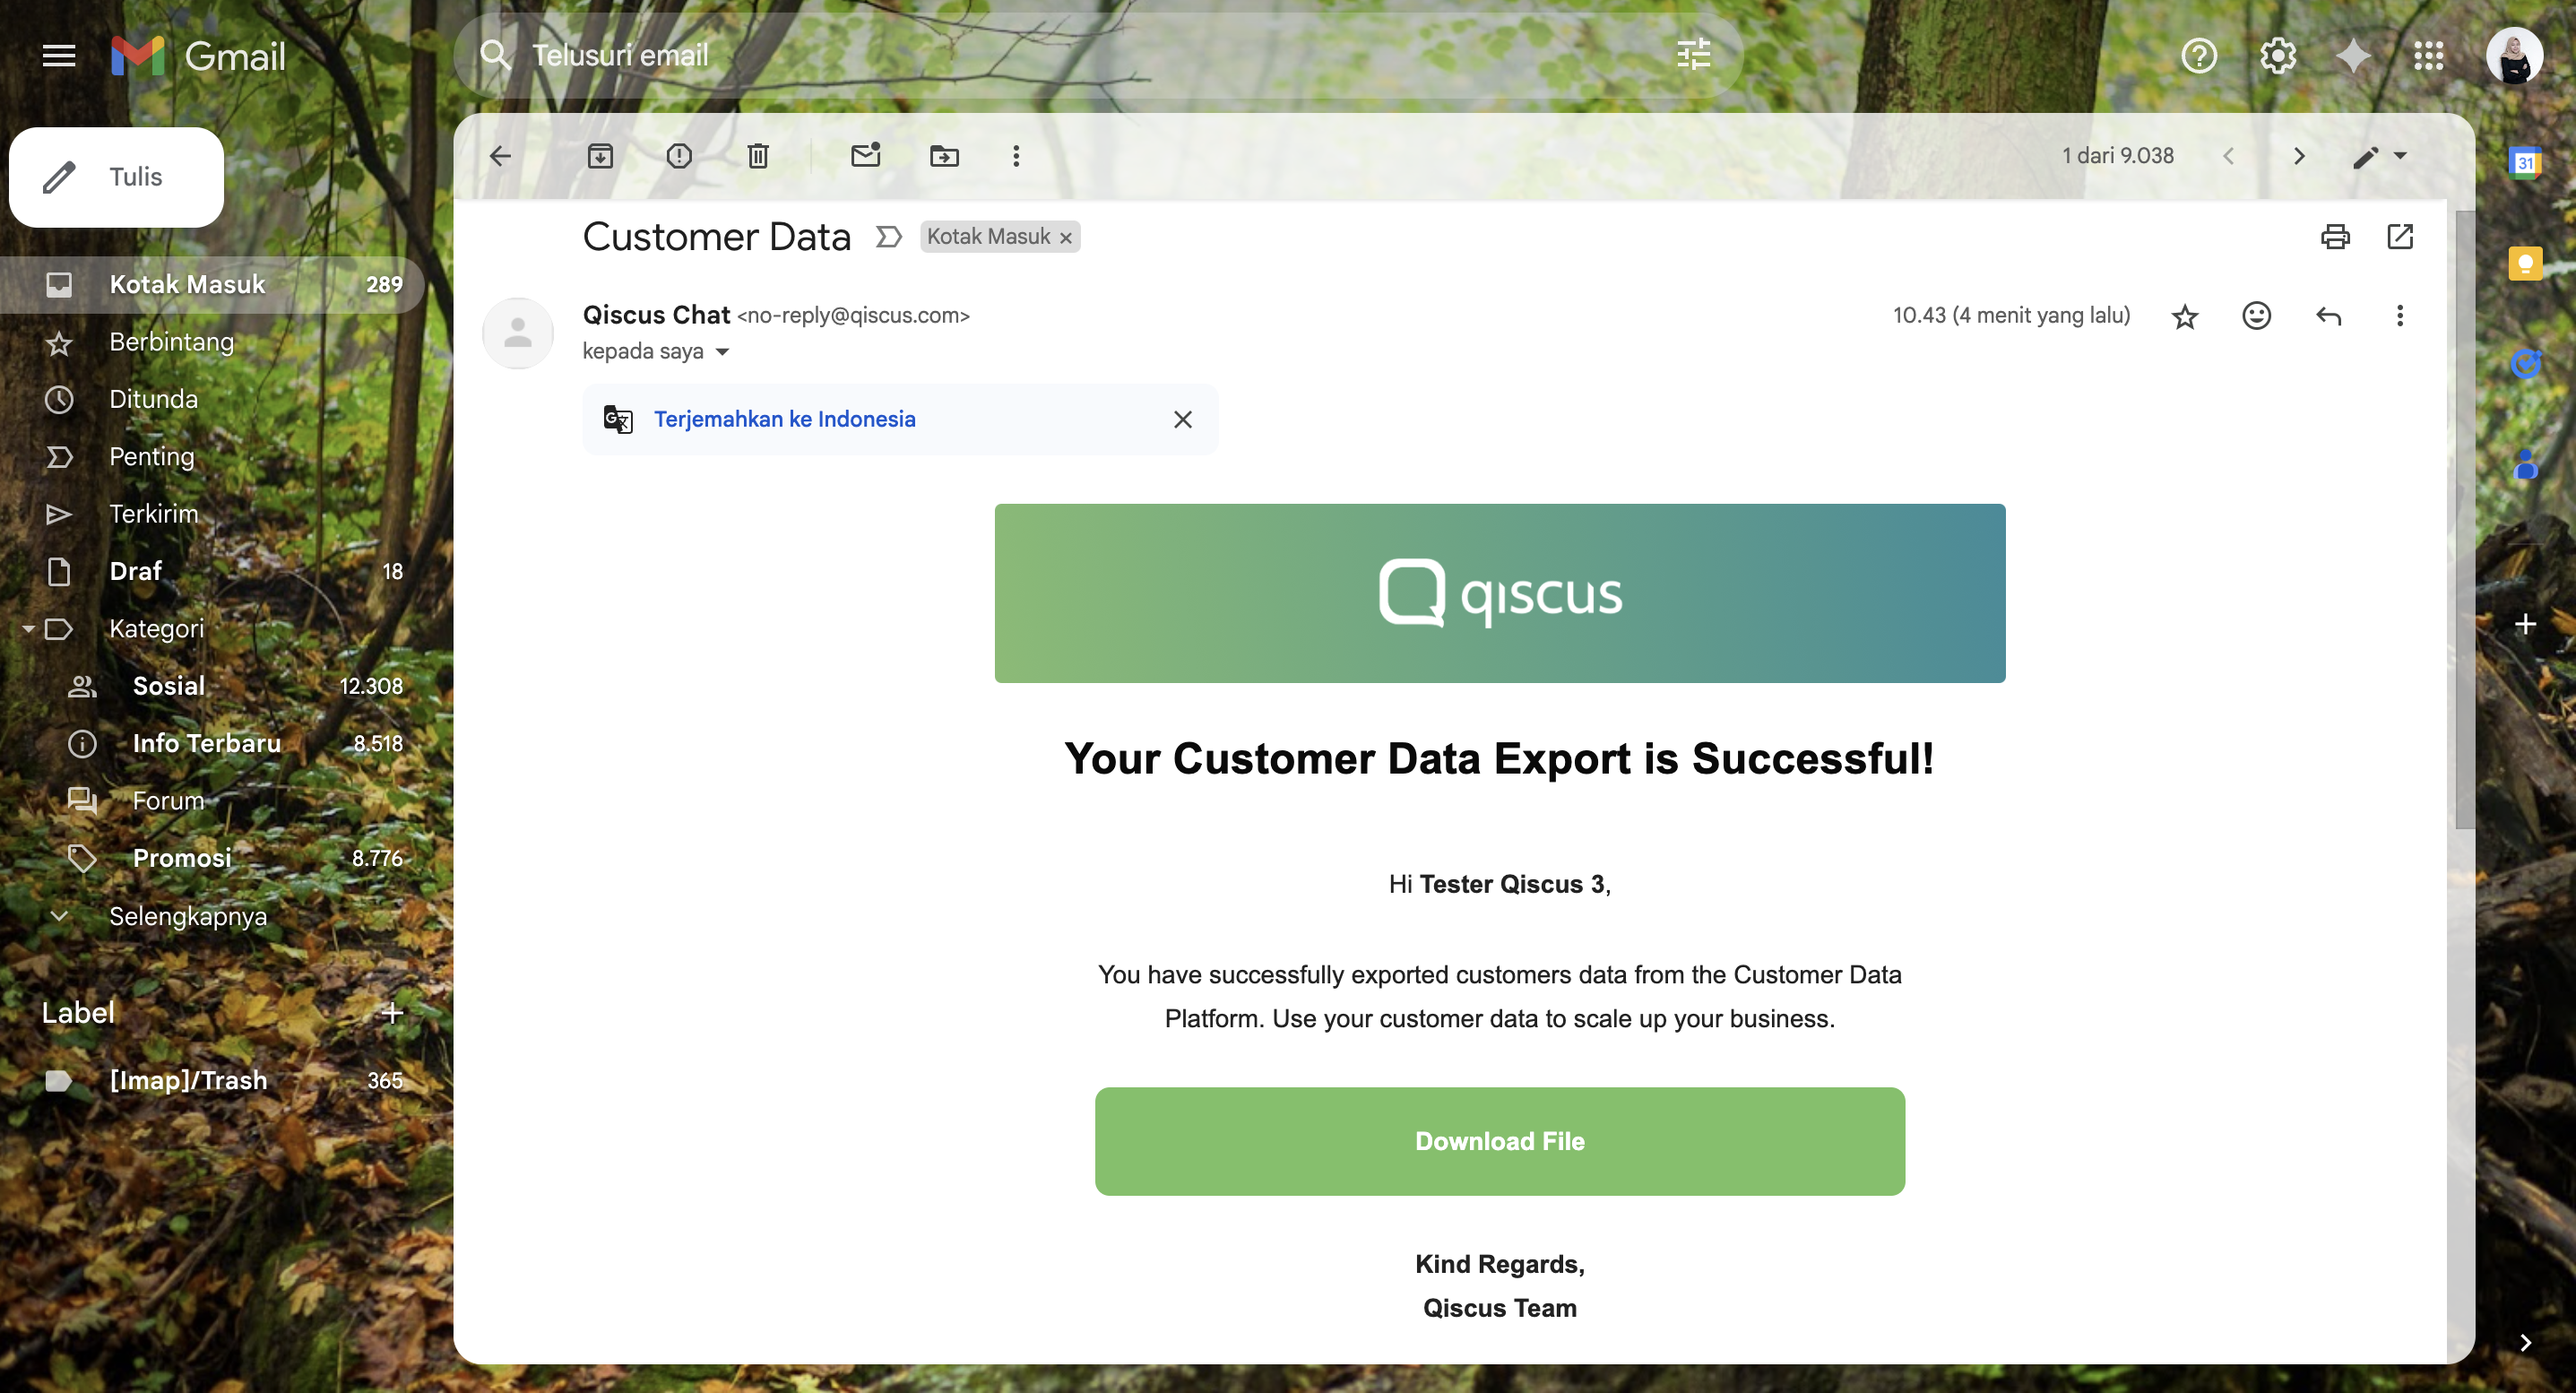Image resolution: width=2576 pixels, height=1393 pixels.
Task: Star the Qiscus Chat email
Action: [2185, 317]
